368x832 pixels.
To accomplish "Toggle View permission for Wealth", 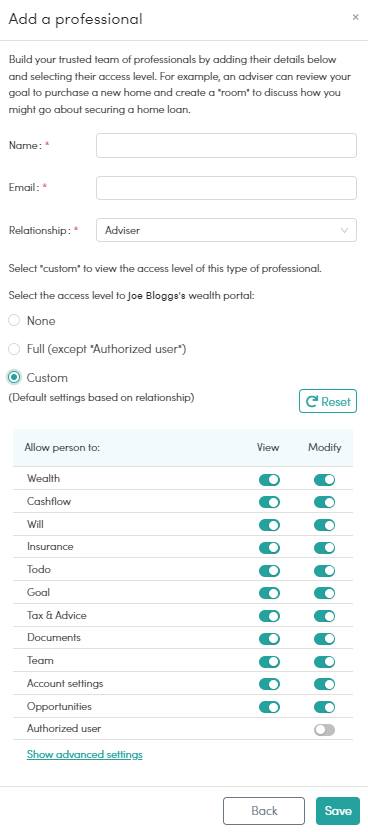I will coord(269,480).
